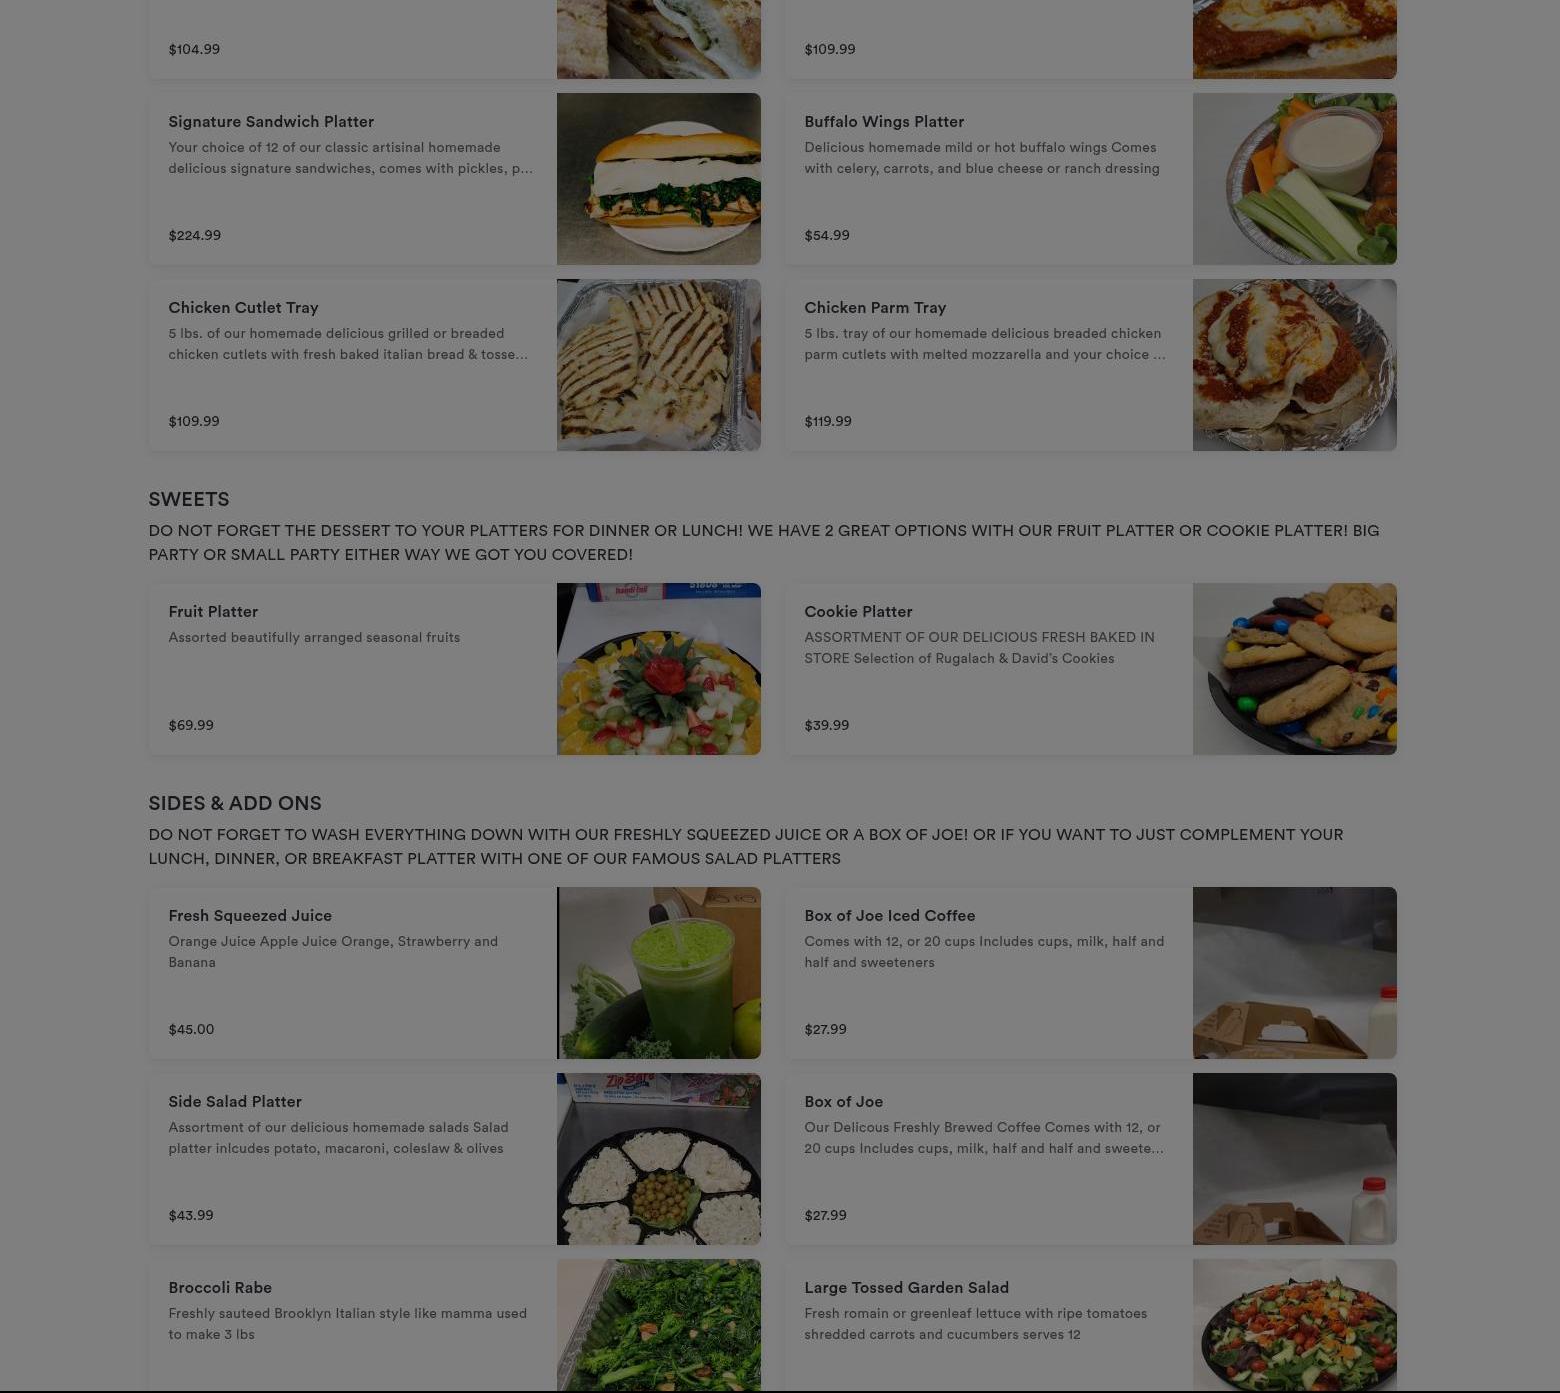1560x1393 pixels.
Task: Click the green juice photo
Action: coord(658,973)
